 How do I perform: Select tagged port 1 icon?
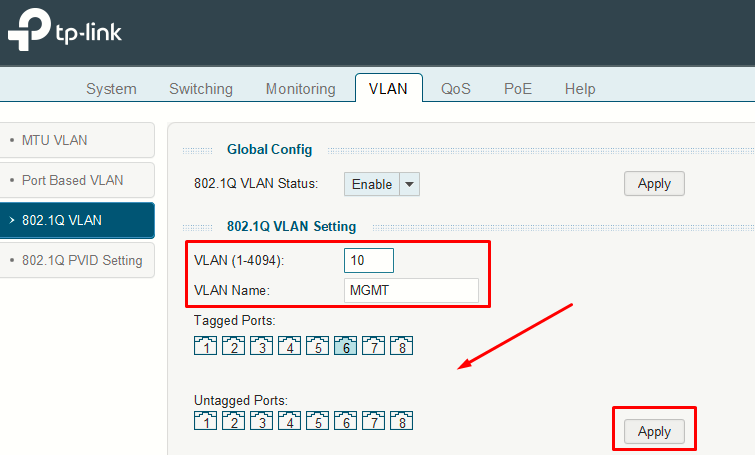point(206,345)
